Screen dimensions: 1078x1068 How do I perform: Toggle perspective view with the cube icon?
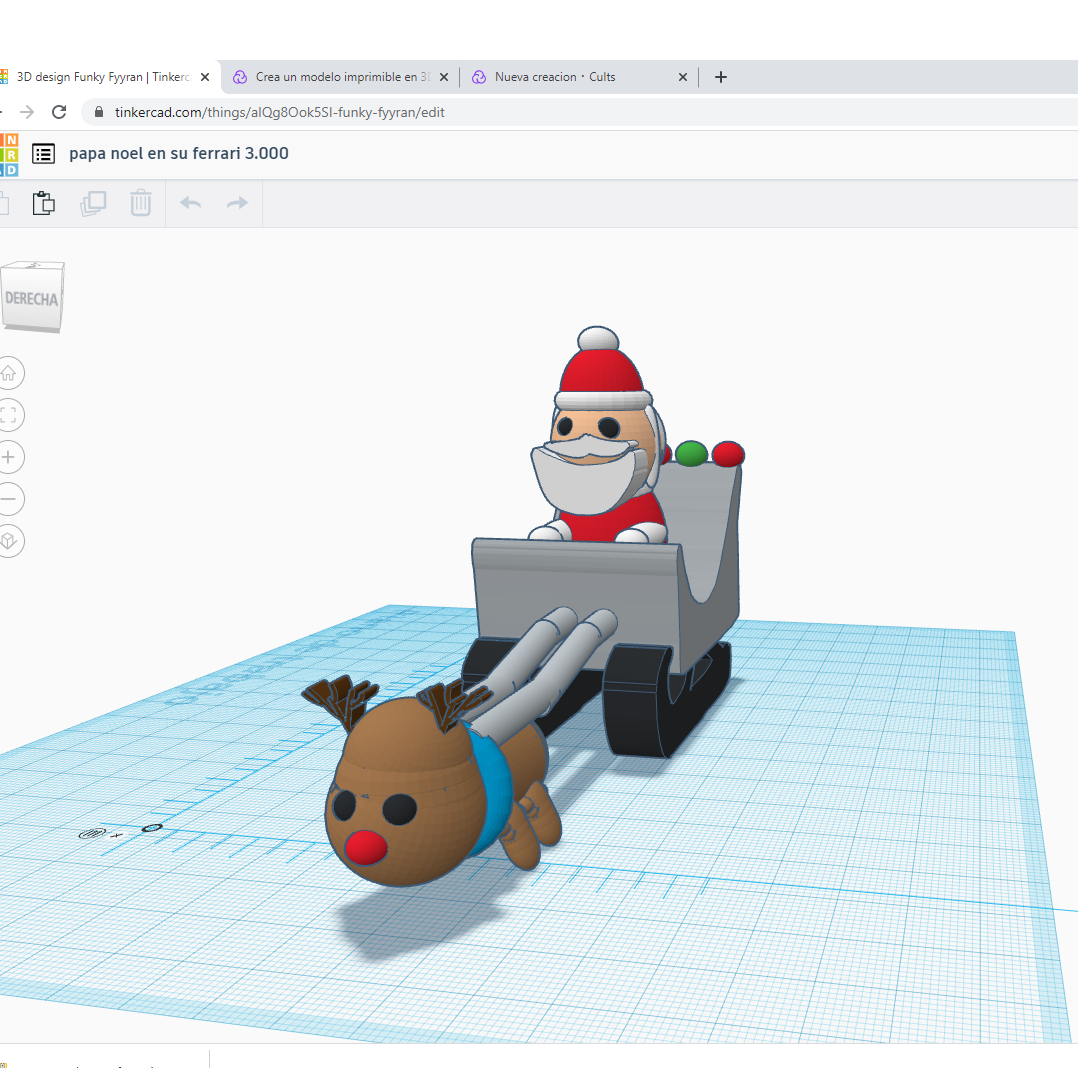9,541
